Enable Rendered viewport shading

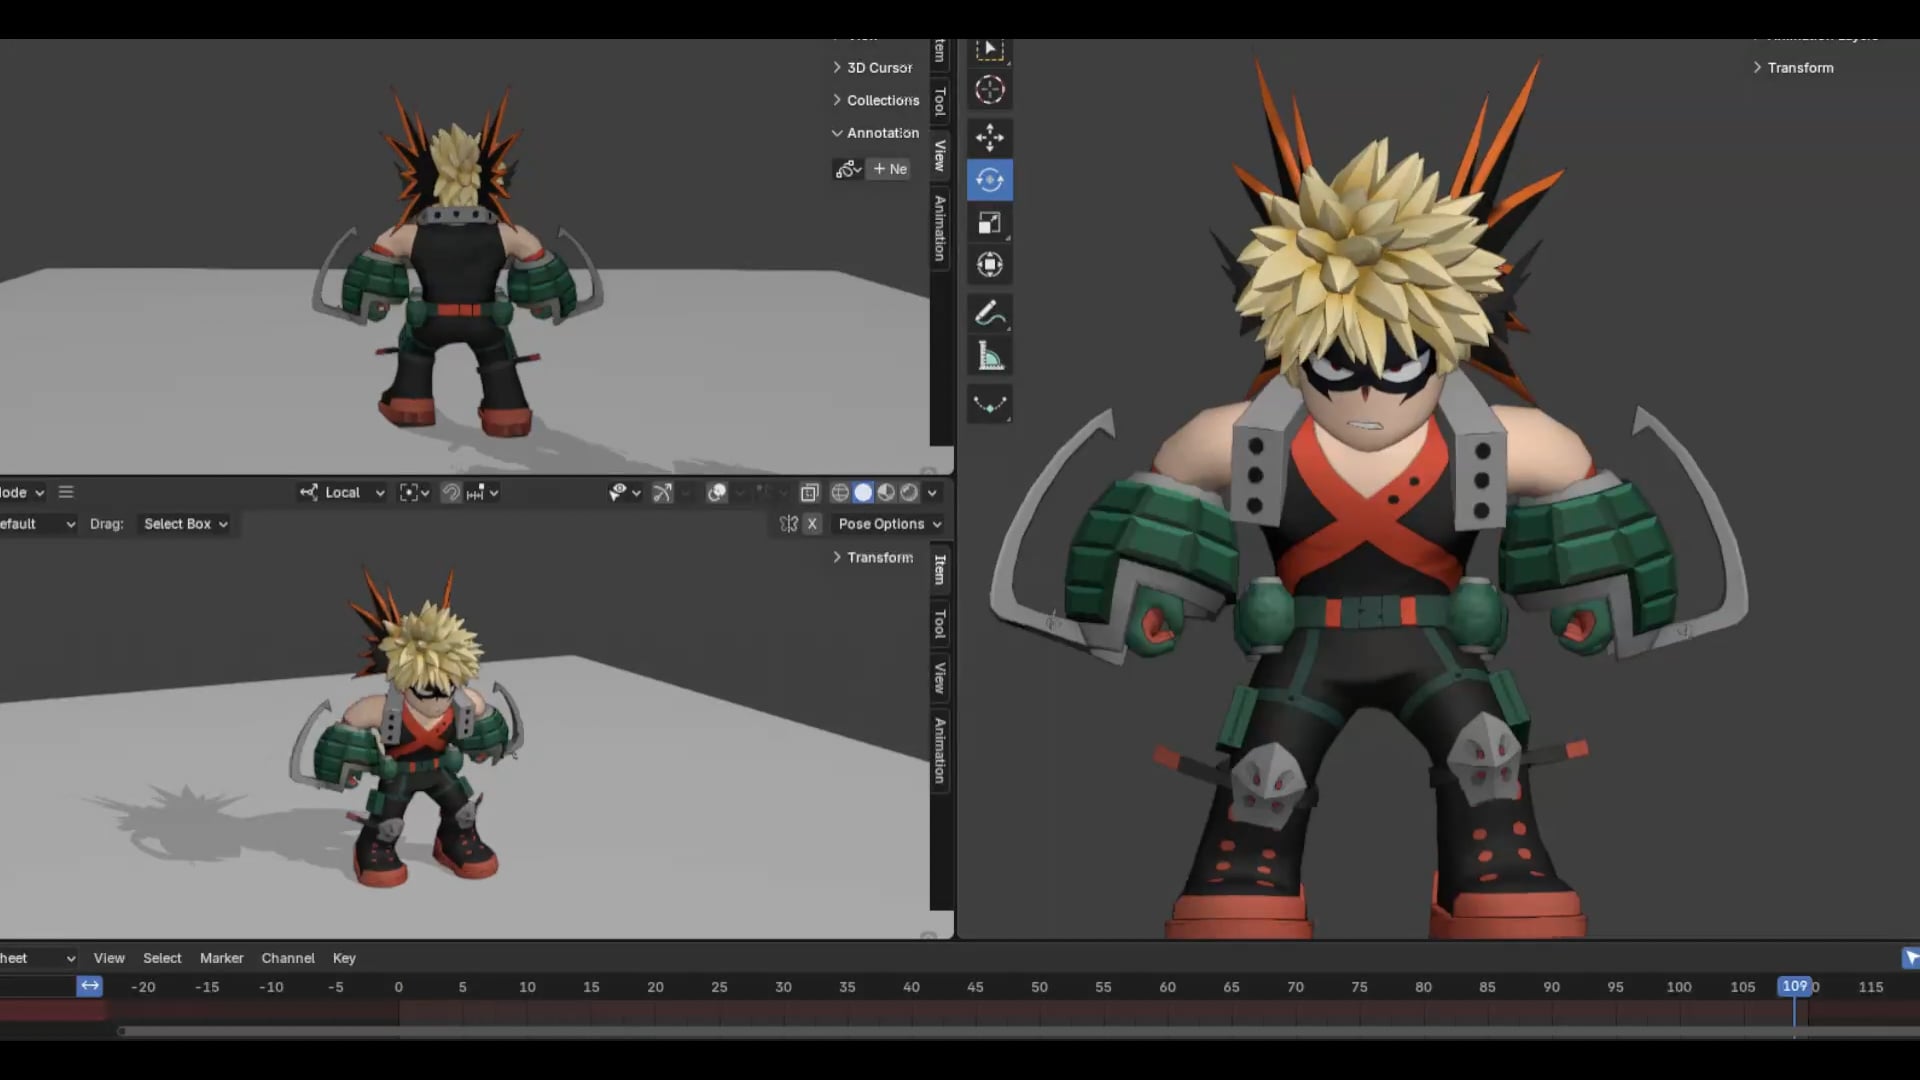(x=910, y=492)
